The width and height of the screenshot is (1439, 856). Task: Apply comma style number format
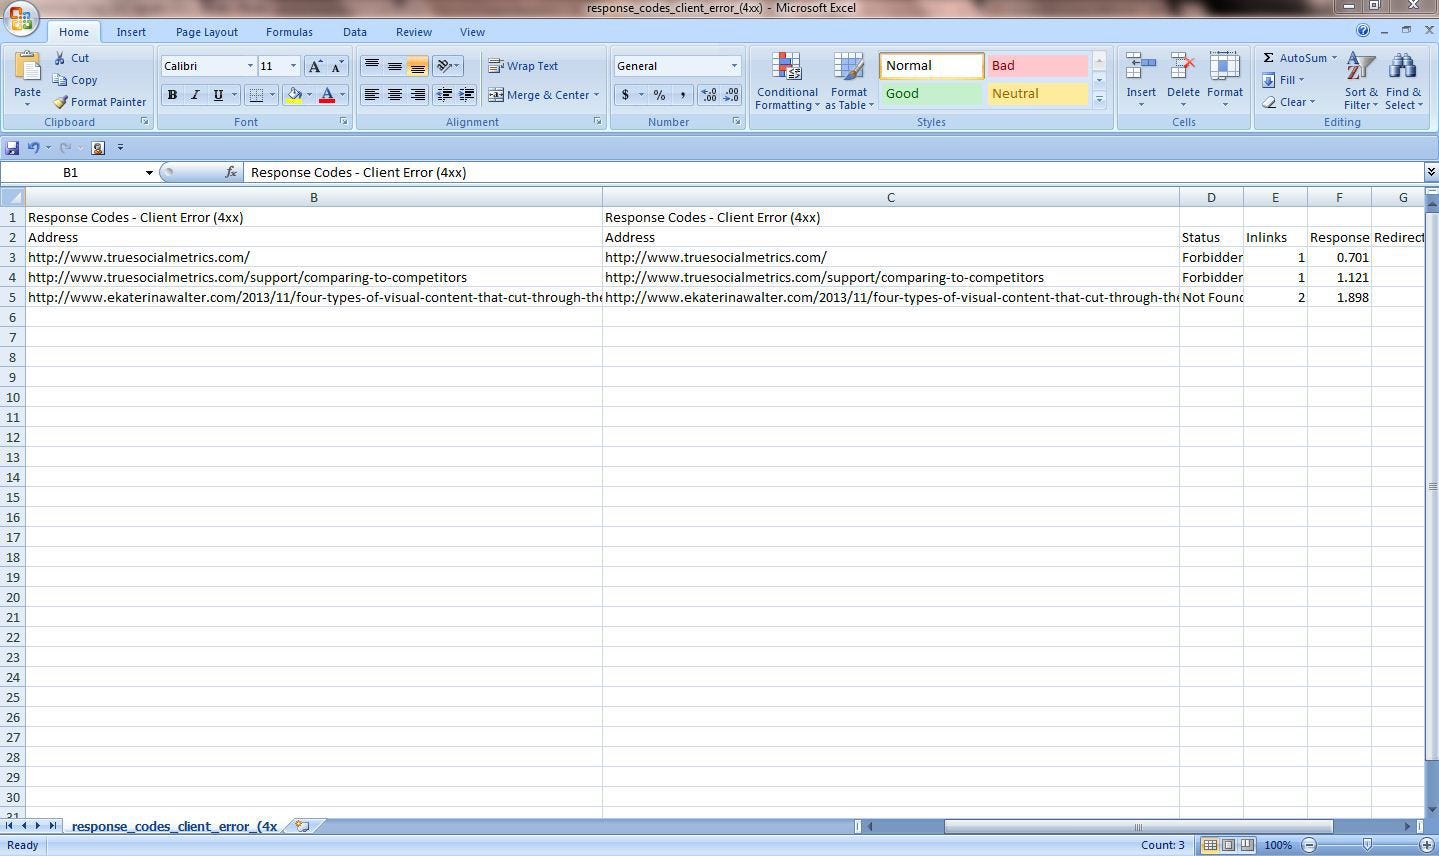pyautogui.click(x=682, y=95)
